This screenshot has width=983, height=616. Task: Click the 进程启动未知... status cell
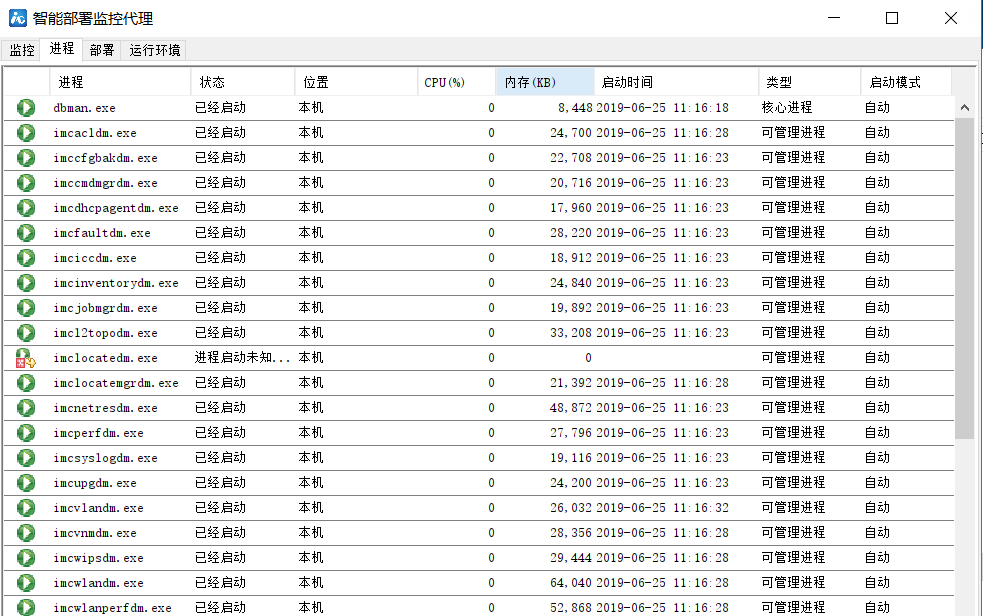(x=243, y=358)
